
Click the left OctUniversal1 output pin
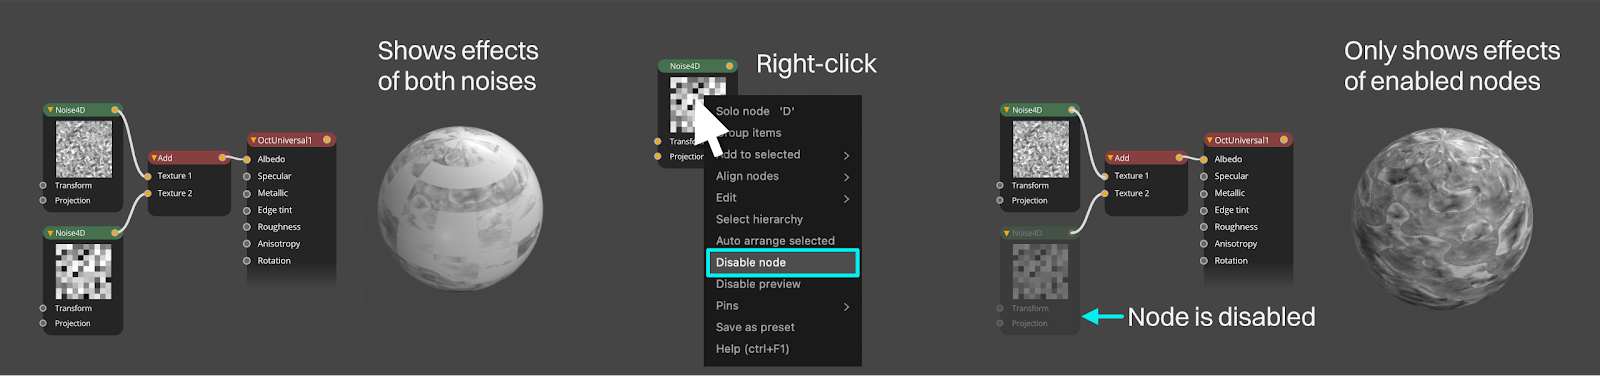click(x=327, y=140)
